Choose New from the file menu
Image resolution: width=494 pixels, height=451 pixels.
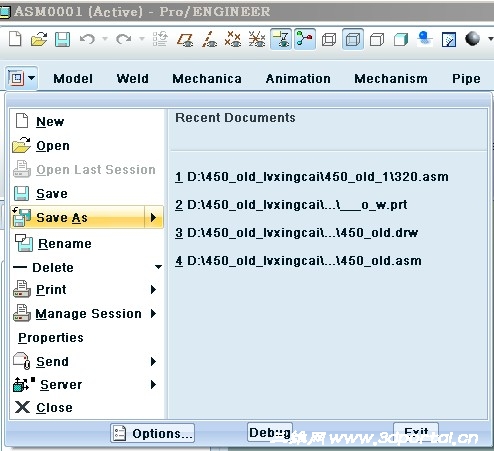87,121
